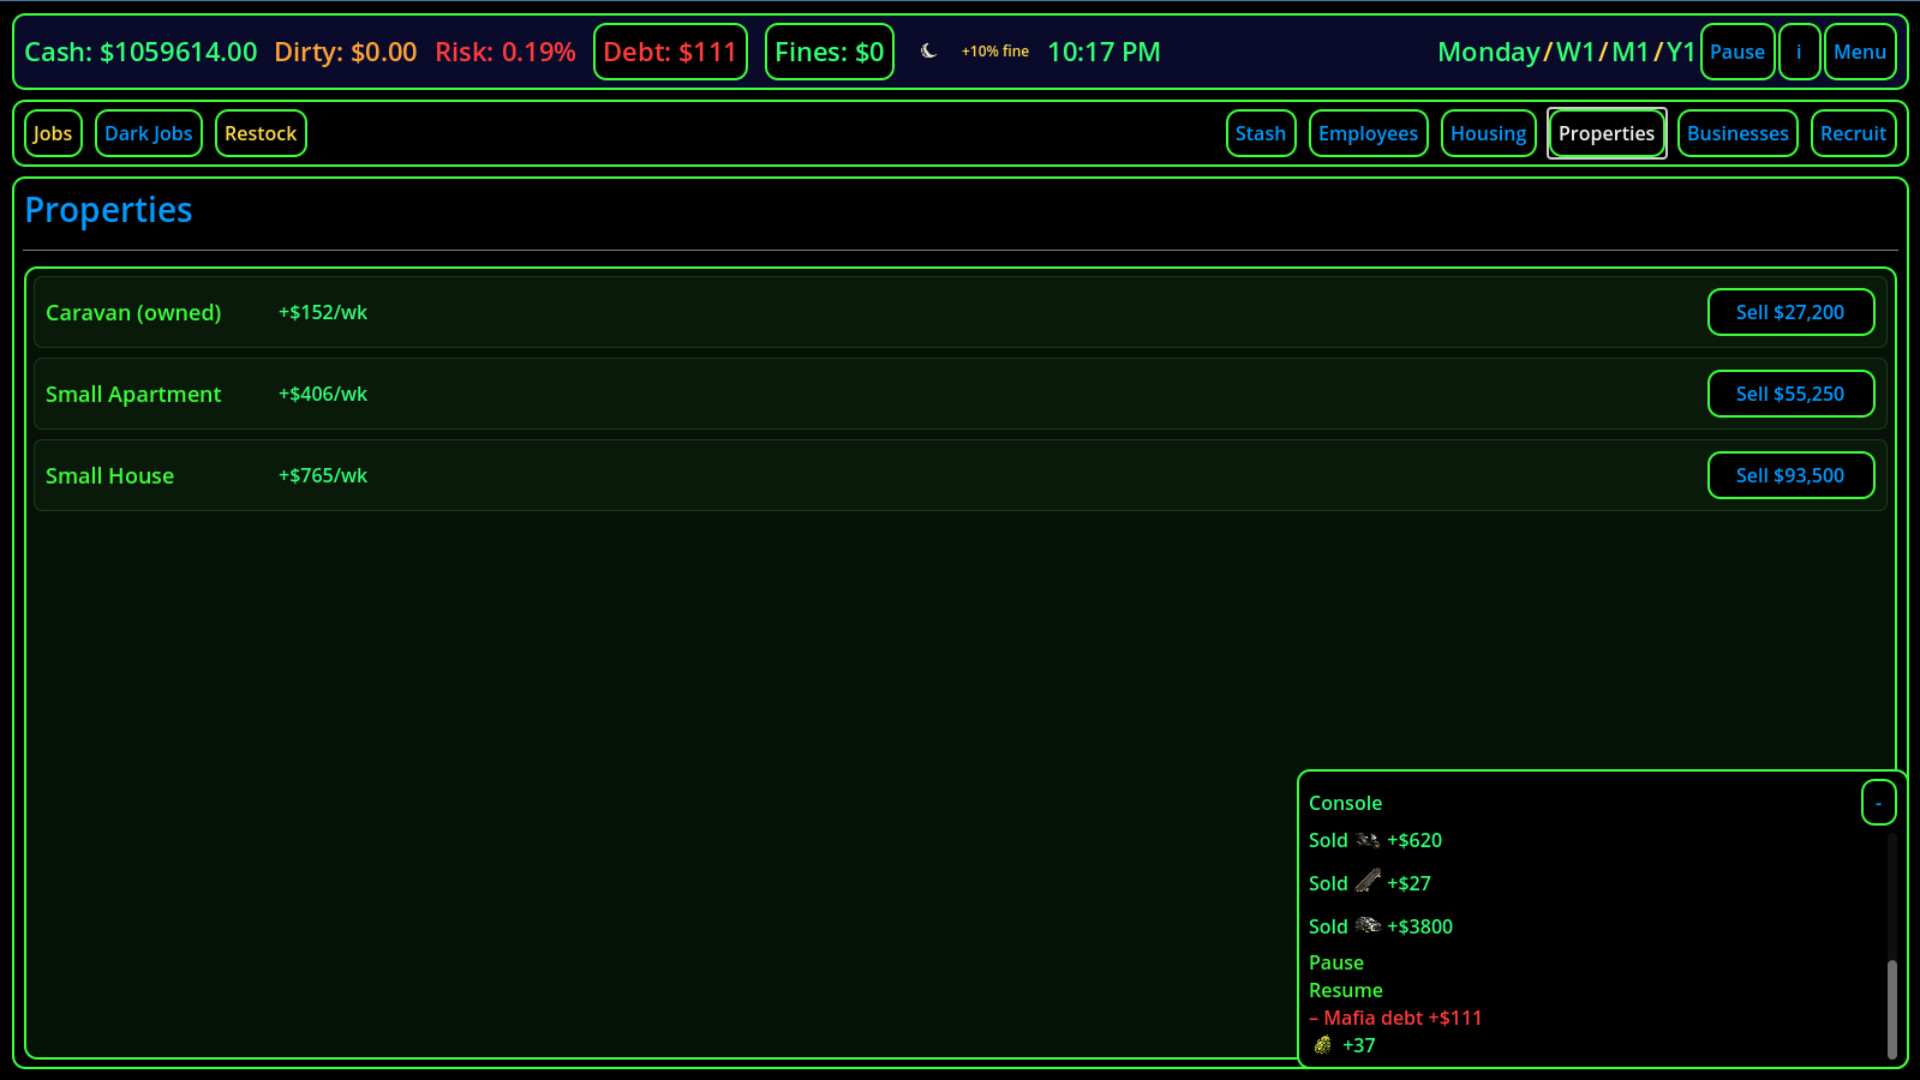This screenshot has width=1920, height=1080.
Task: Open the Recruit tab
Action: pyautogui.click(x=1853, y=132)
